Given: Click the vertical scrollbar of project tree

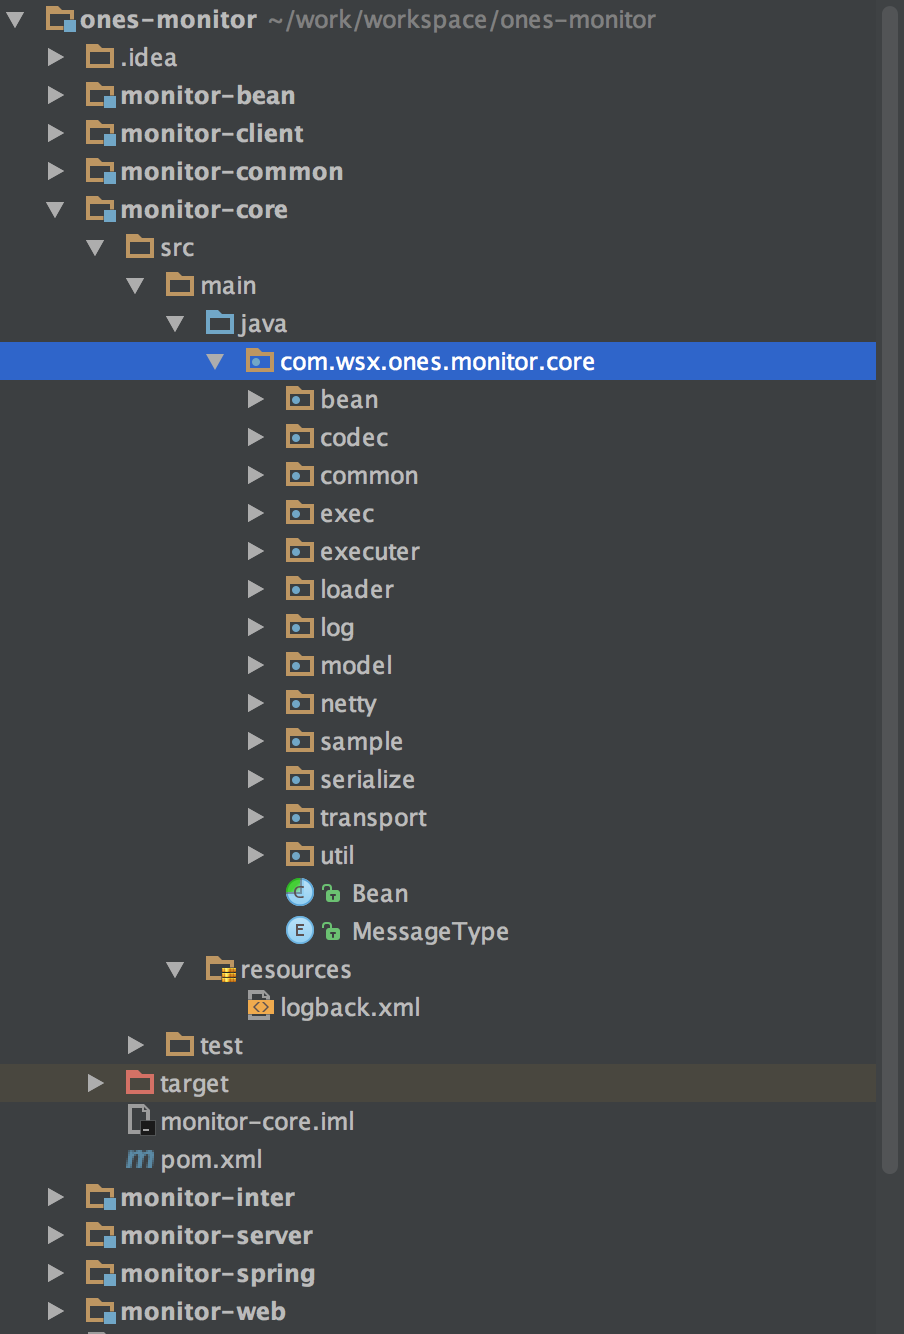Looking at the screenshot, I should [891, 590].
